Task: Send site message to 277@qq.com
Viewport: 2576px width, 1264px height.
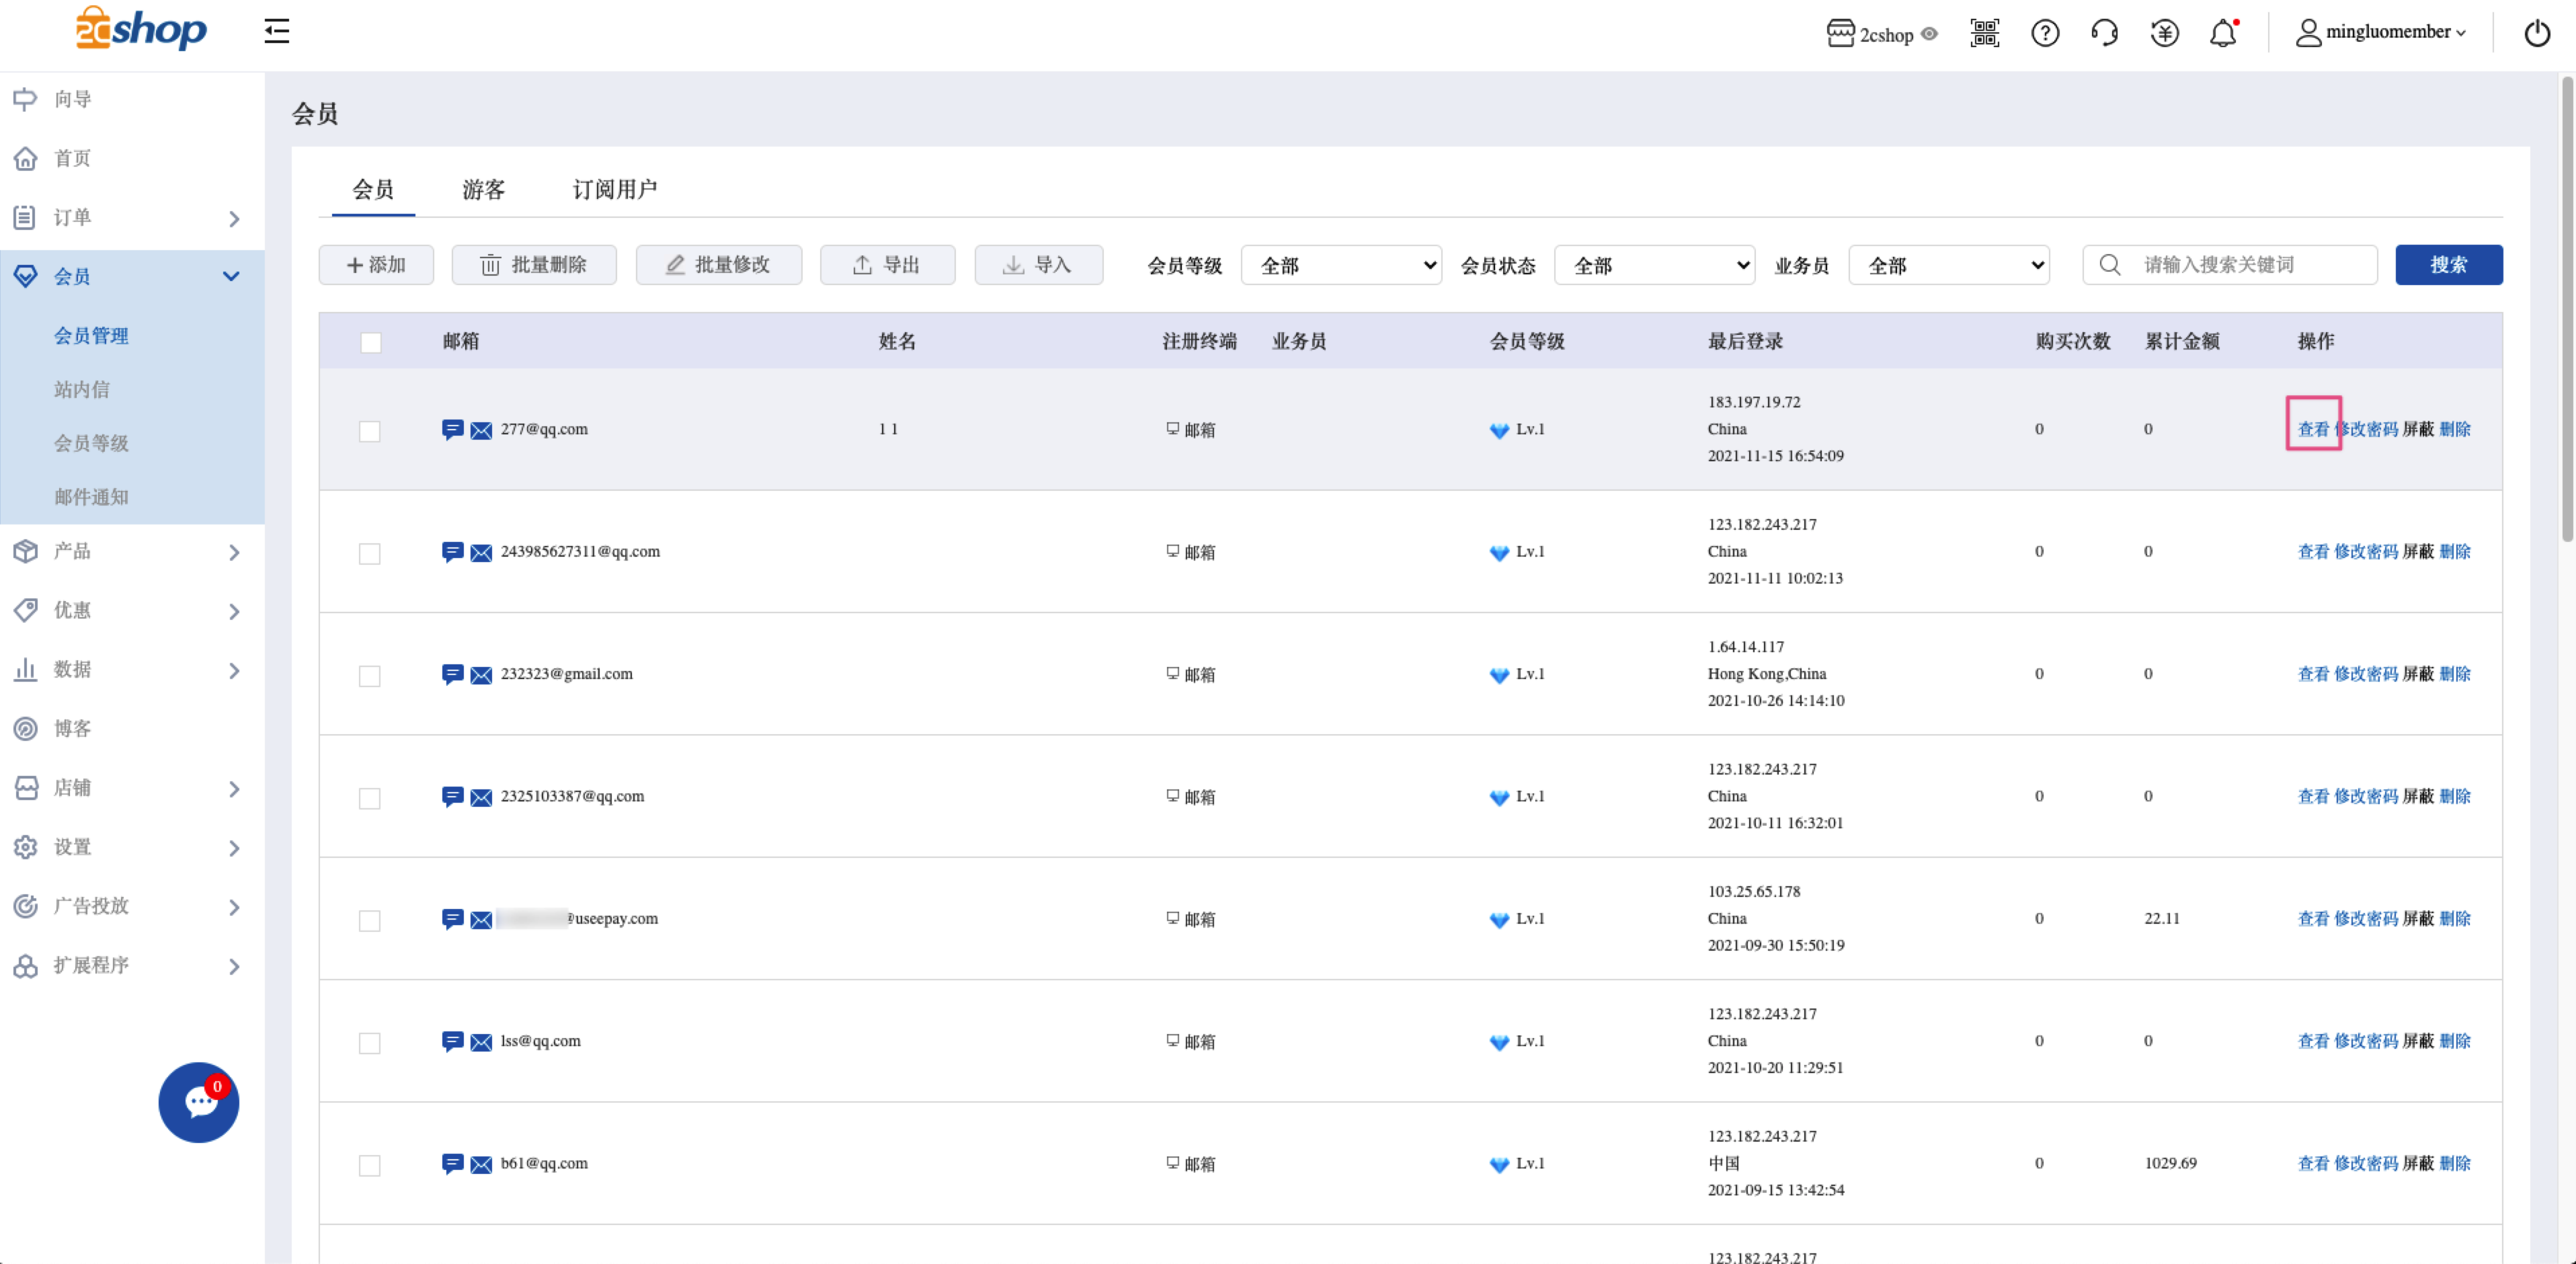Action: coord(452,430)
